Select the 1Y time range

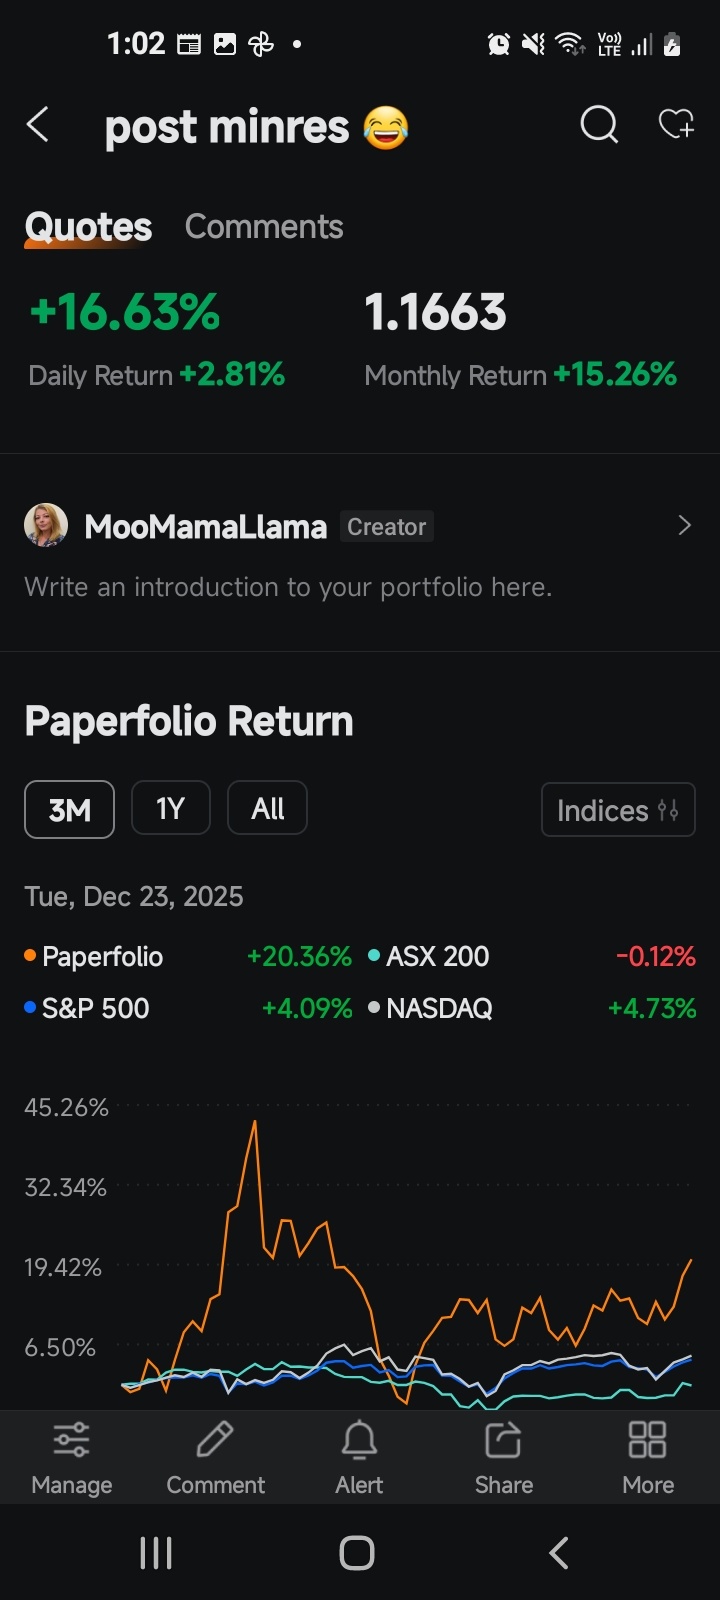[171, 808]
